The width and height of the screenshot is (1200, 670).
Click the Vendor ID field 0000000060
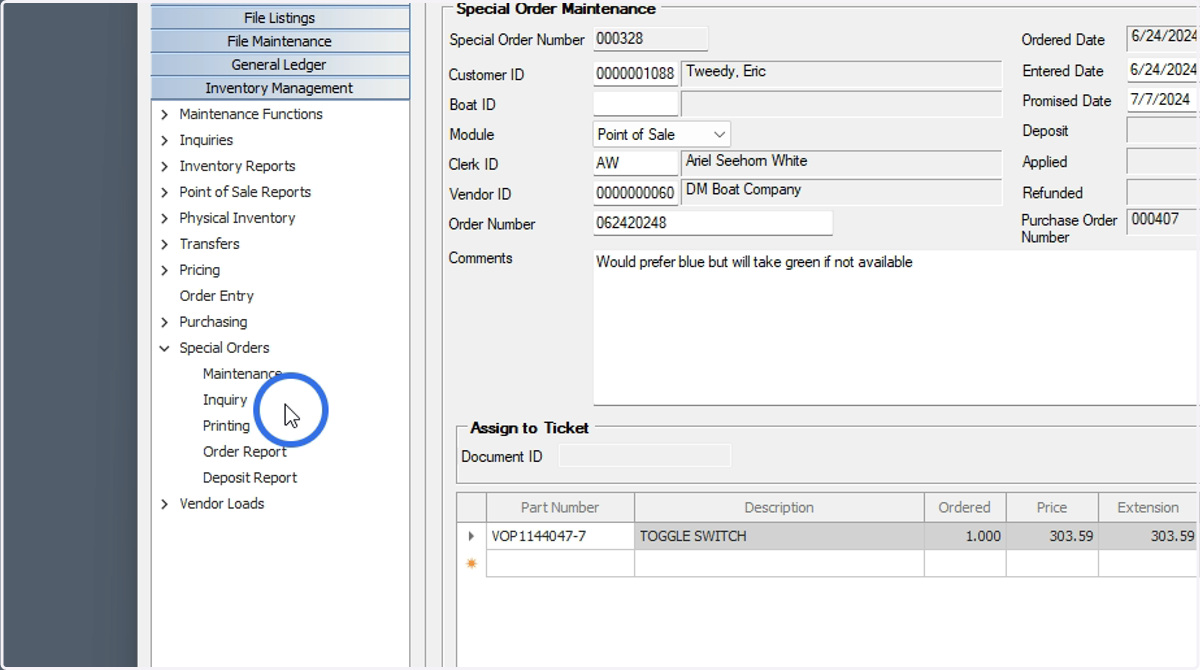(636, 194)
